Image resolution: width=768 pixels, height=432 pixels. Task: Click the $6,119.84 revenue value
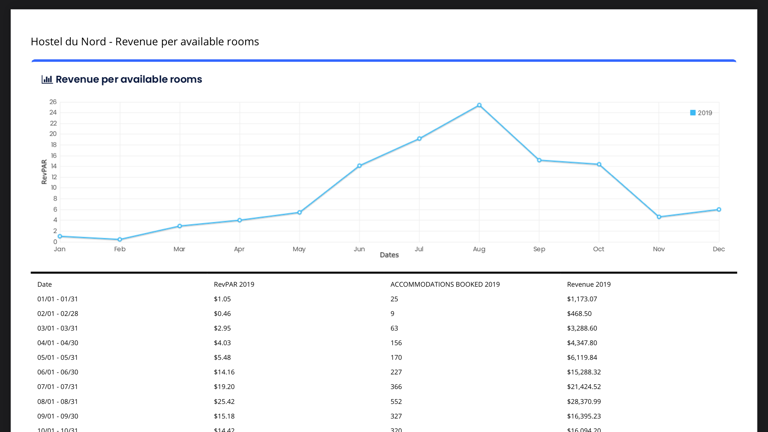tap(582, 358)
